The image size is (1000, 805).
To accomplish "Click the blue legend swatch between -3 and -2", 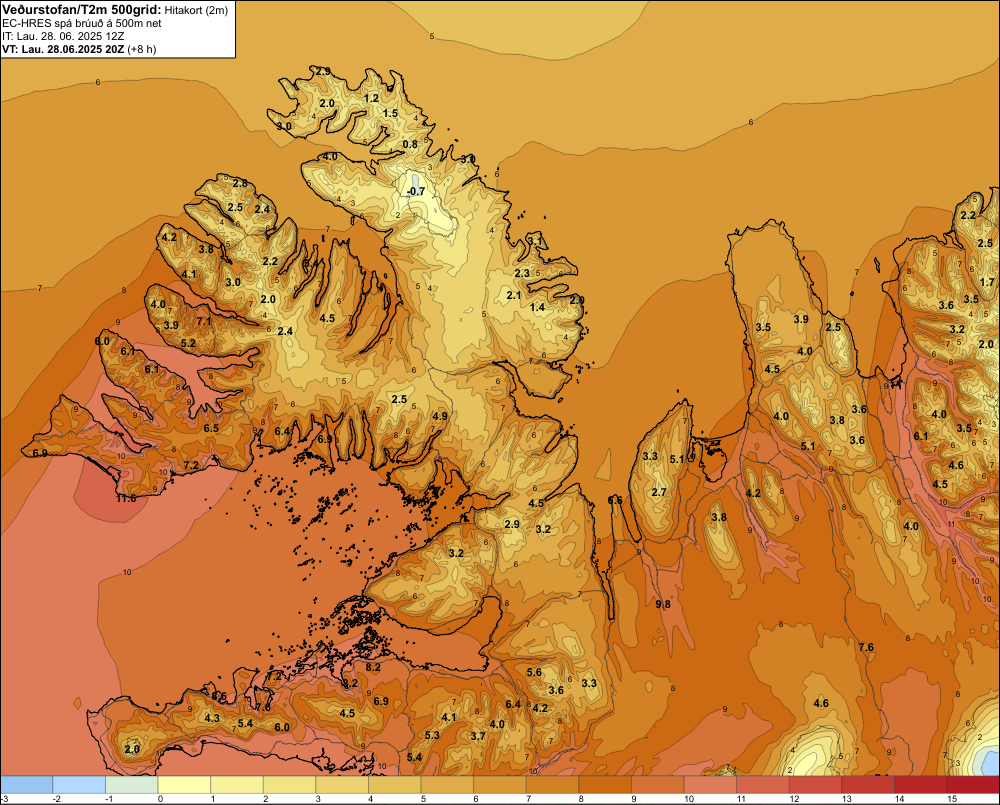I will (x=26, y=785).
